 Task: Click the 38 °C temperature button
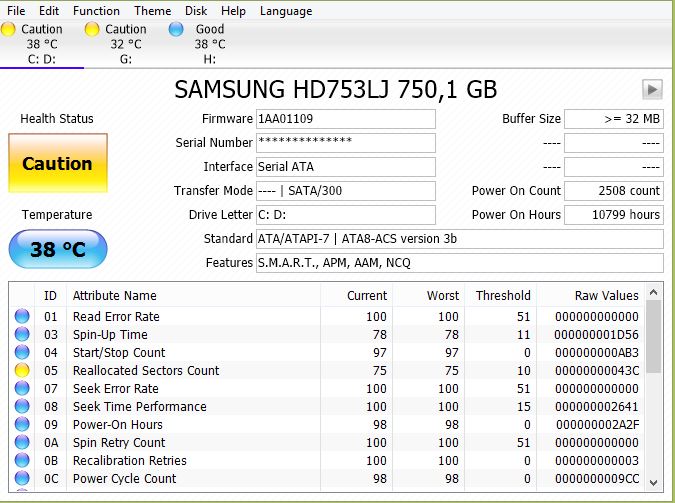click(x=58, y=249)
